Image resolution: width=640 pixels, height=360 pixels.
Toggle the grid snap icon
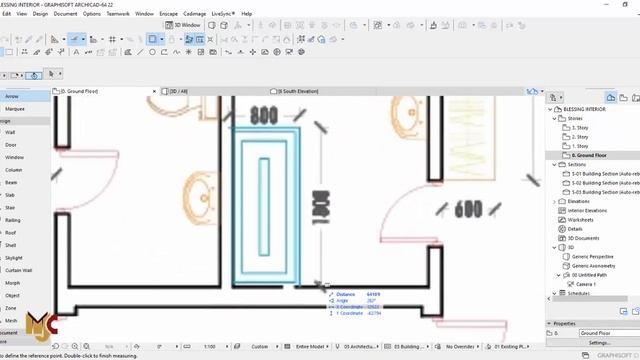click(x=112, y=39)
